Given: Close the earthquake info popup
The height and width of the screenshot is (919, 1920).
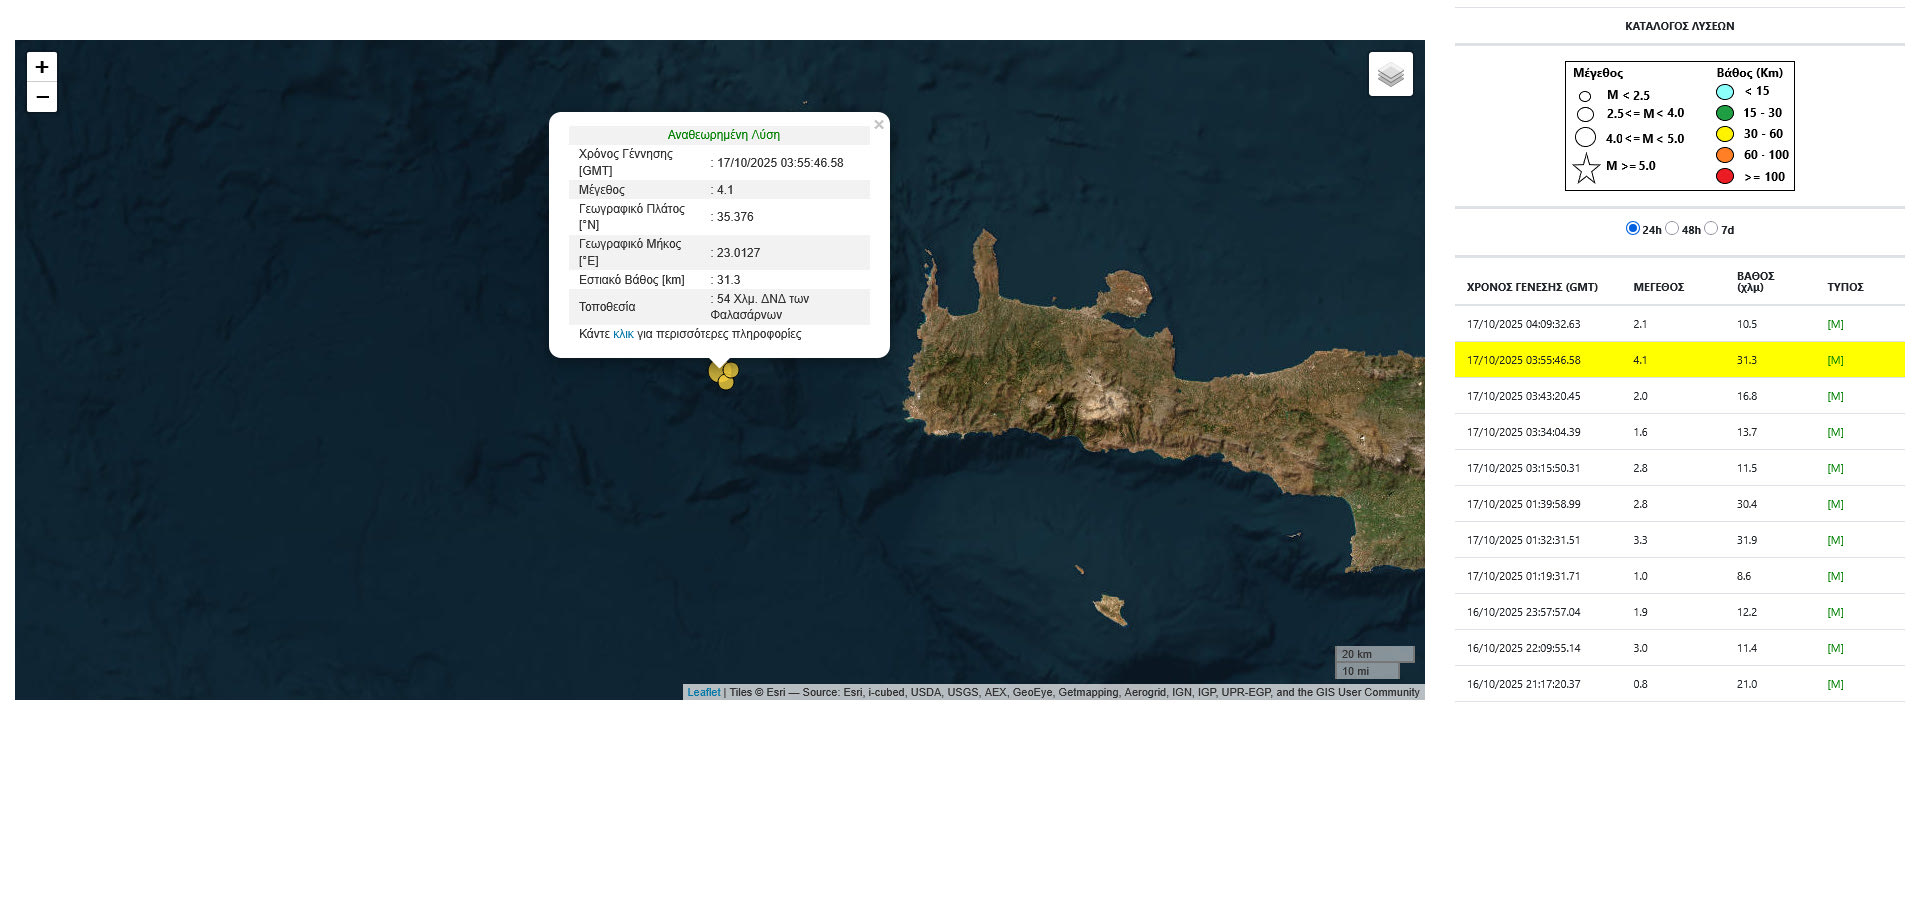Looking at the screenshot, I should tap(878, 125).
